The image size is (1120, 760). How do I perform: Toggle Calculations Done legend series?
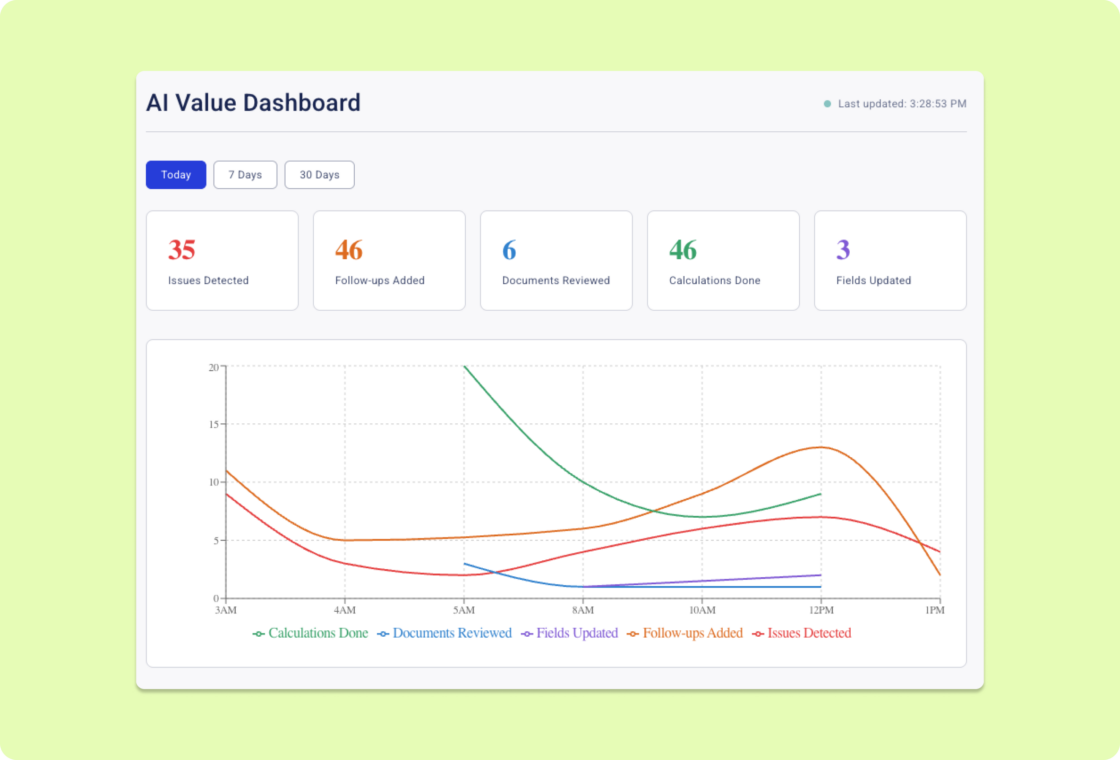pos(310,633)
